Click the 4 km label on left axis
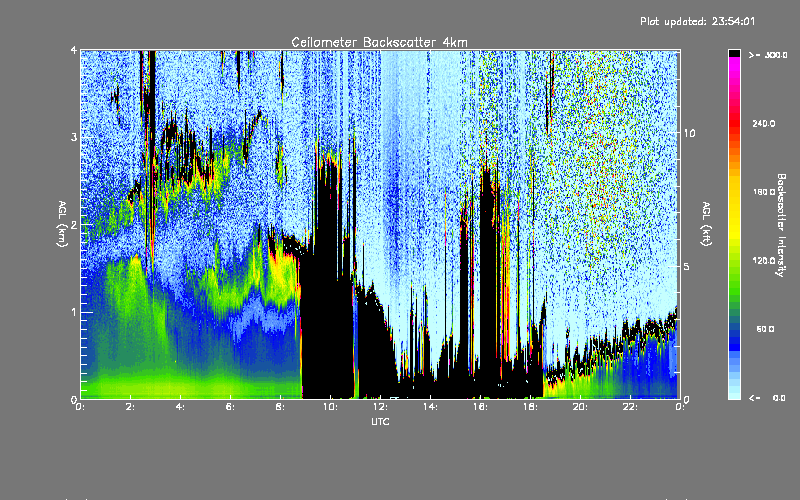 click(74, 50)
